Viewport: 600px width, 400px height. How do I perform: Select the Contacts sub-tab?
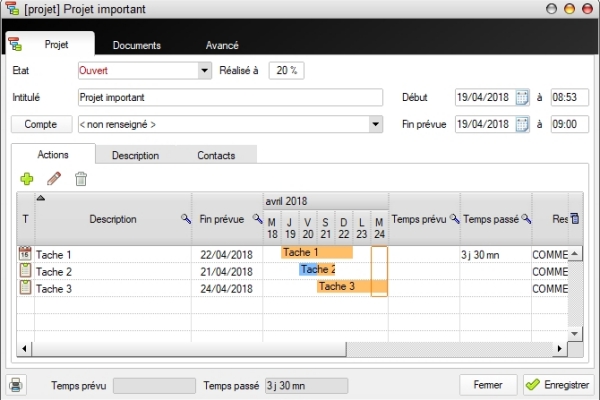(x=217, y=156)
